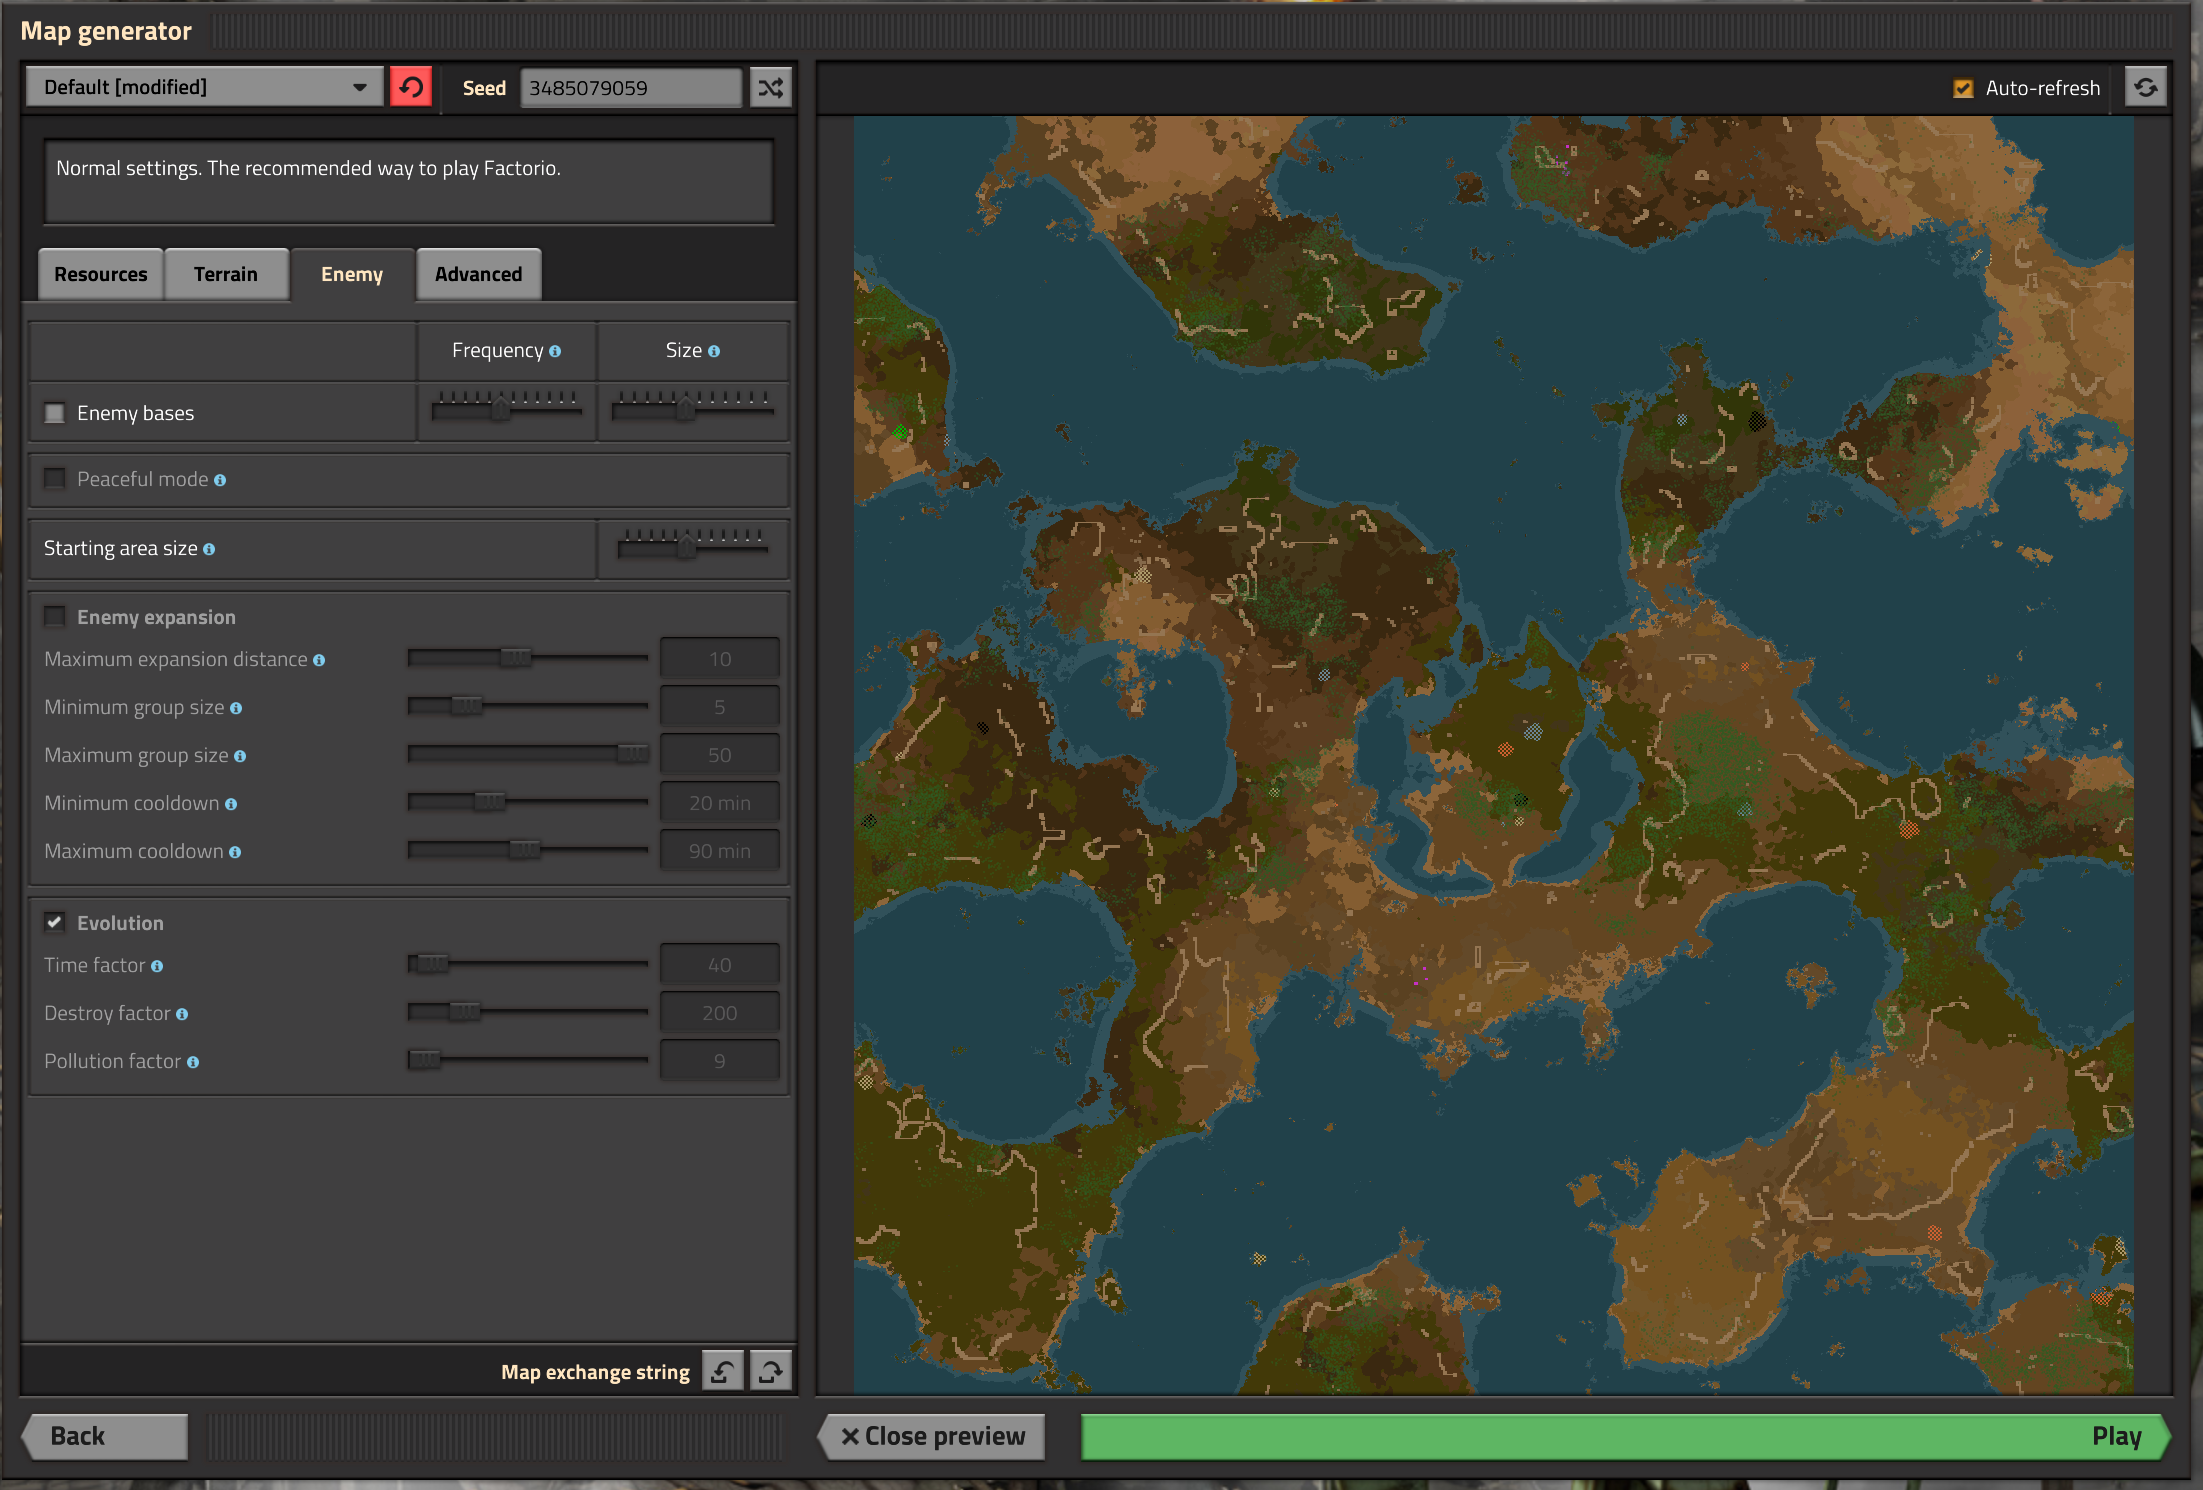Click the Maximum group size info icon
Image resolution: width=2203 pixels, height=1490 pixels.
(x=240, y=756)
